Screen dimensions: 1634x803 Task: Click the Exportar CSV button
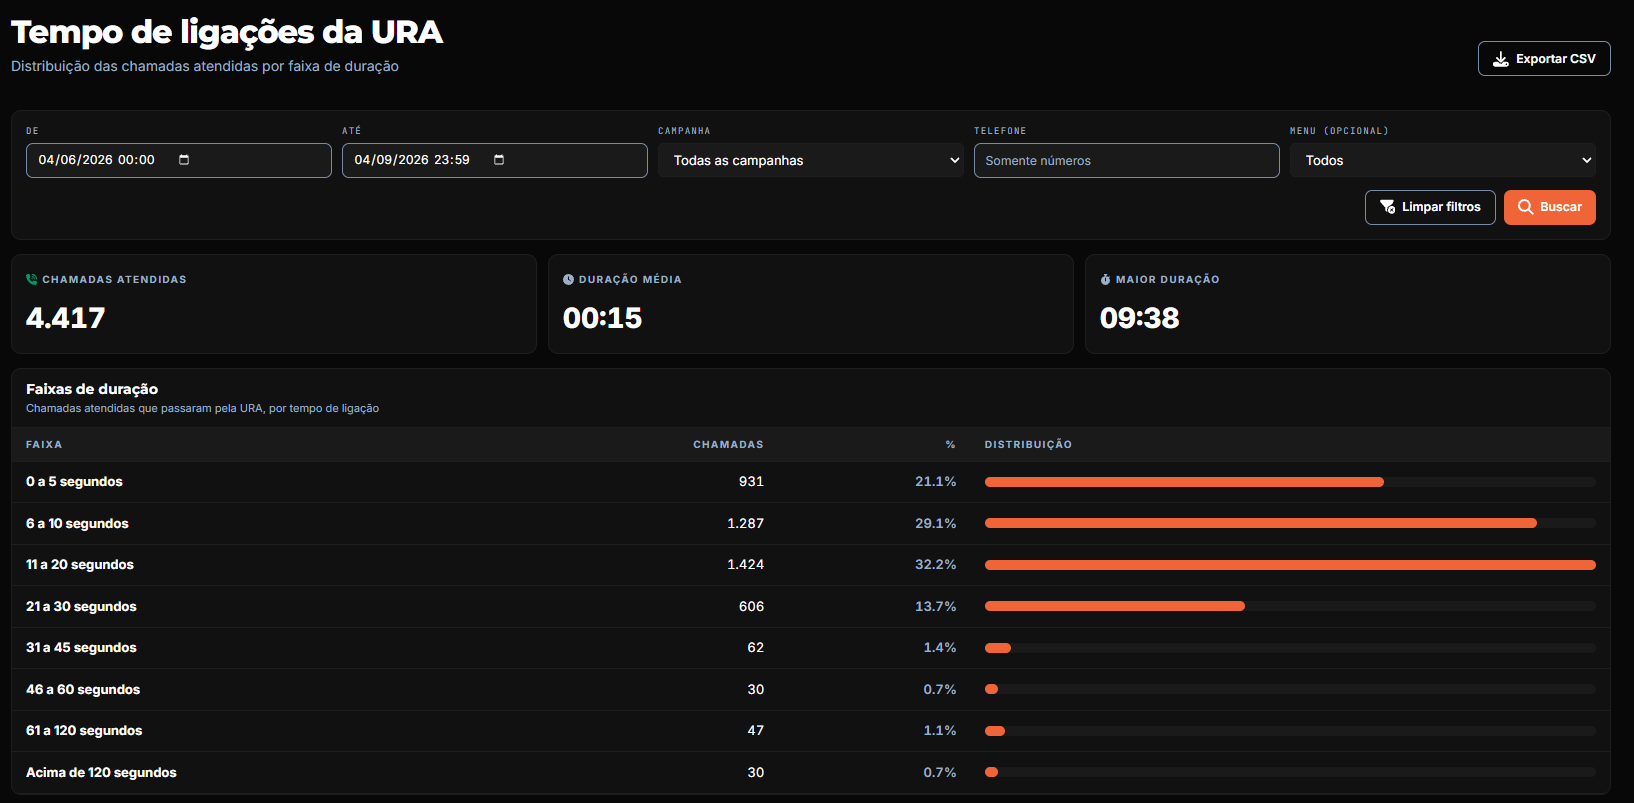(1544, 59)
